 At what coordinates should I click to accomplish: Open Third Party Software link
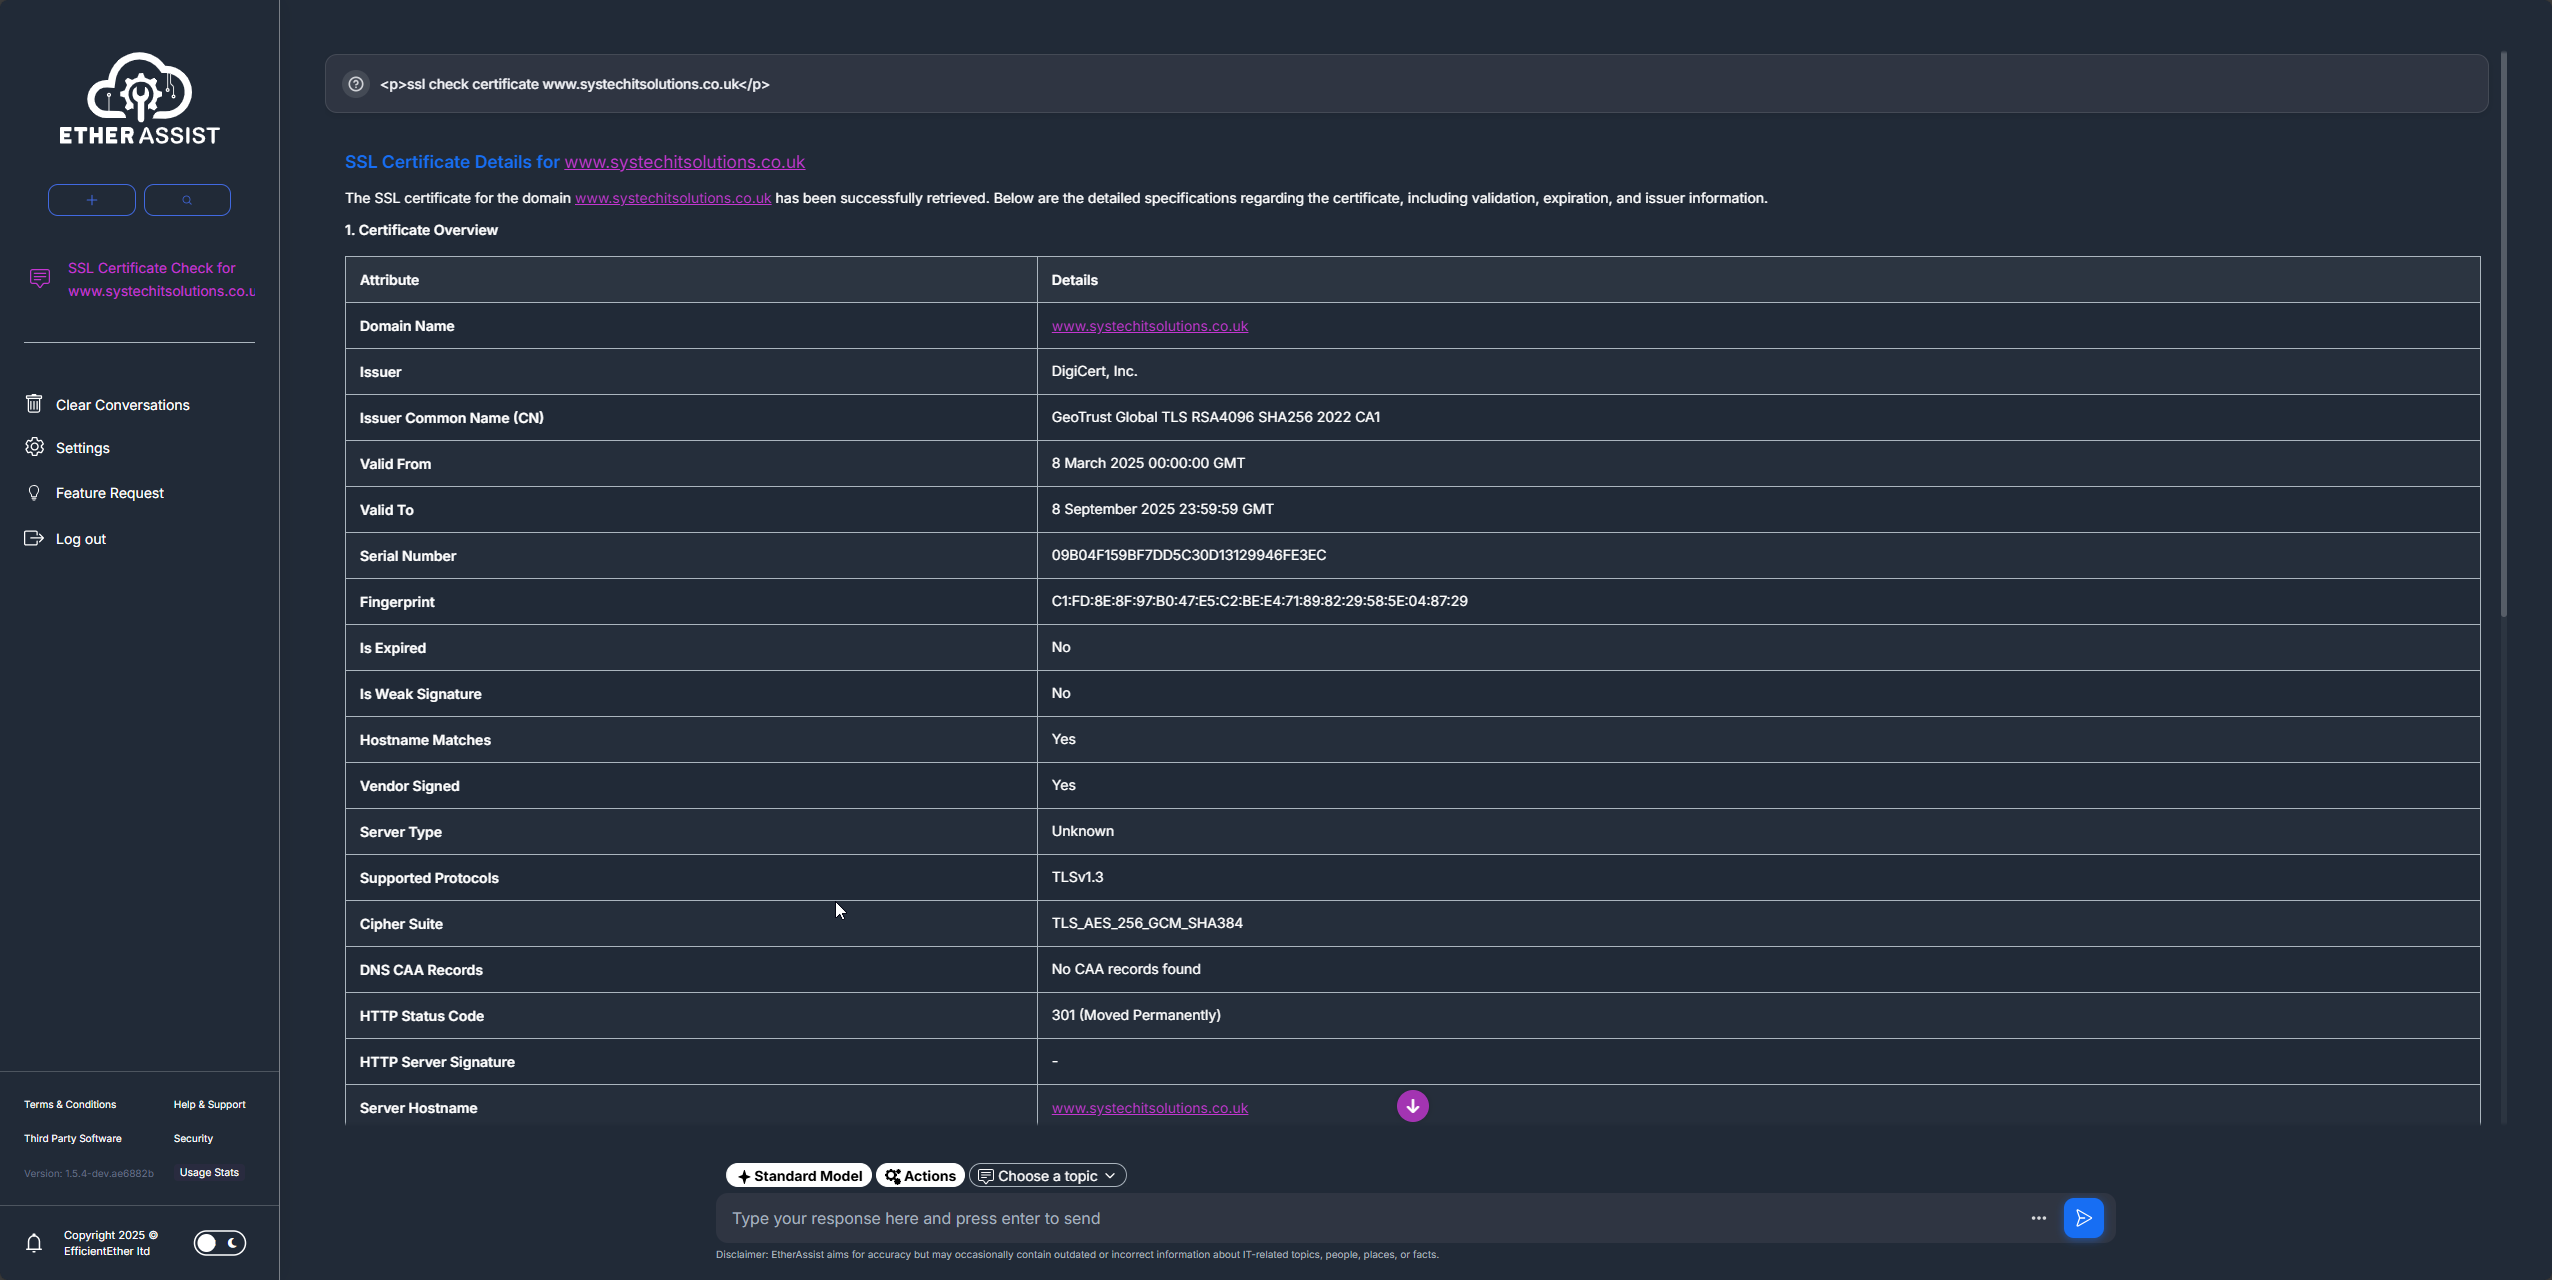point(73,1138)
